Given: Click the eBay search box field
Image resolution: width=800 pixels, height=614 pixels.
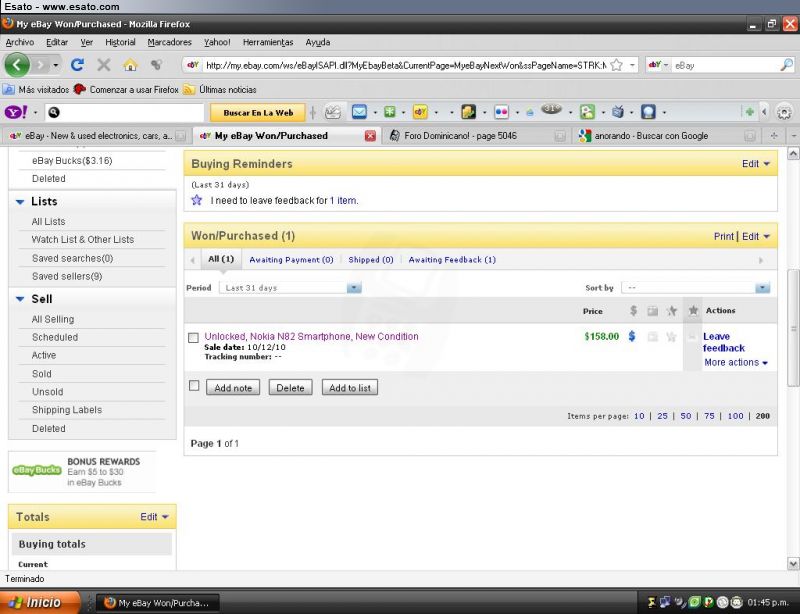Looking at the screenshot, I should (x=726, y=65).
